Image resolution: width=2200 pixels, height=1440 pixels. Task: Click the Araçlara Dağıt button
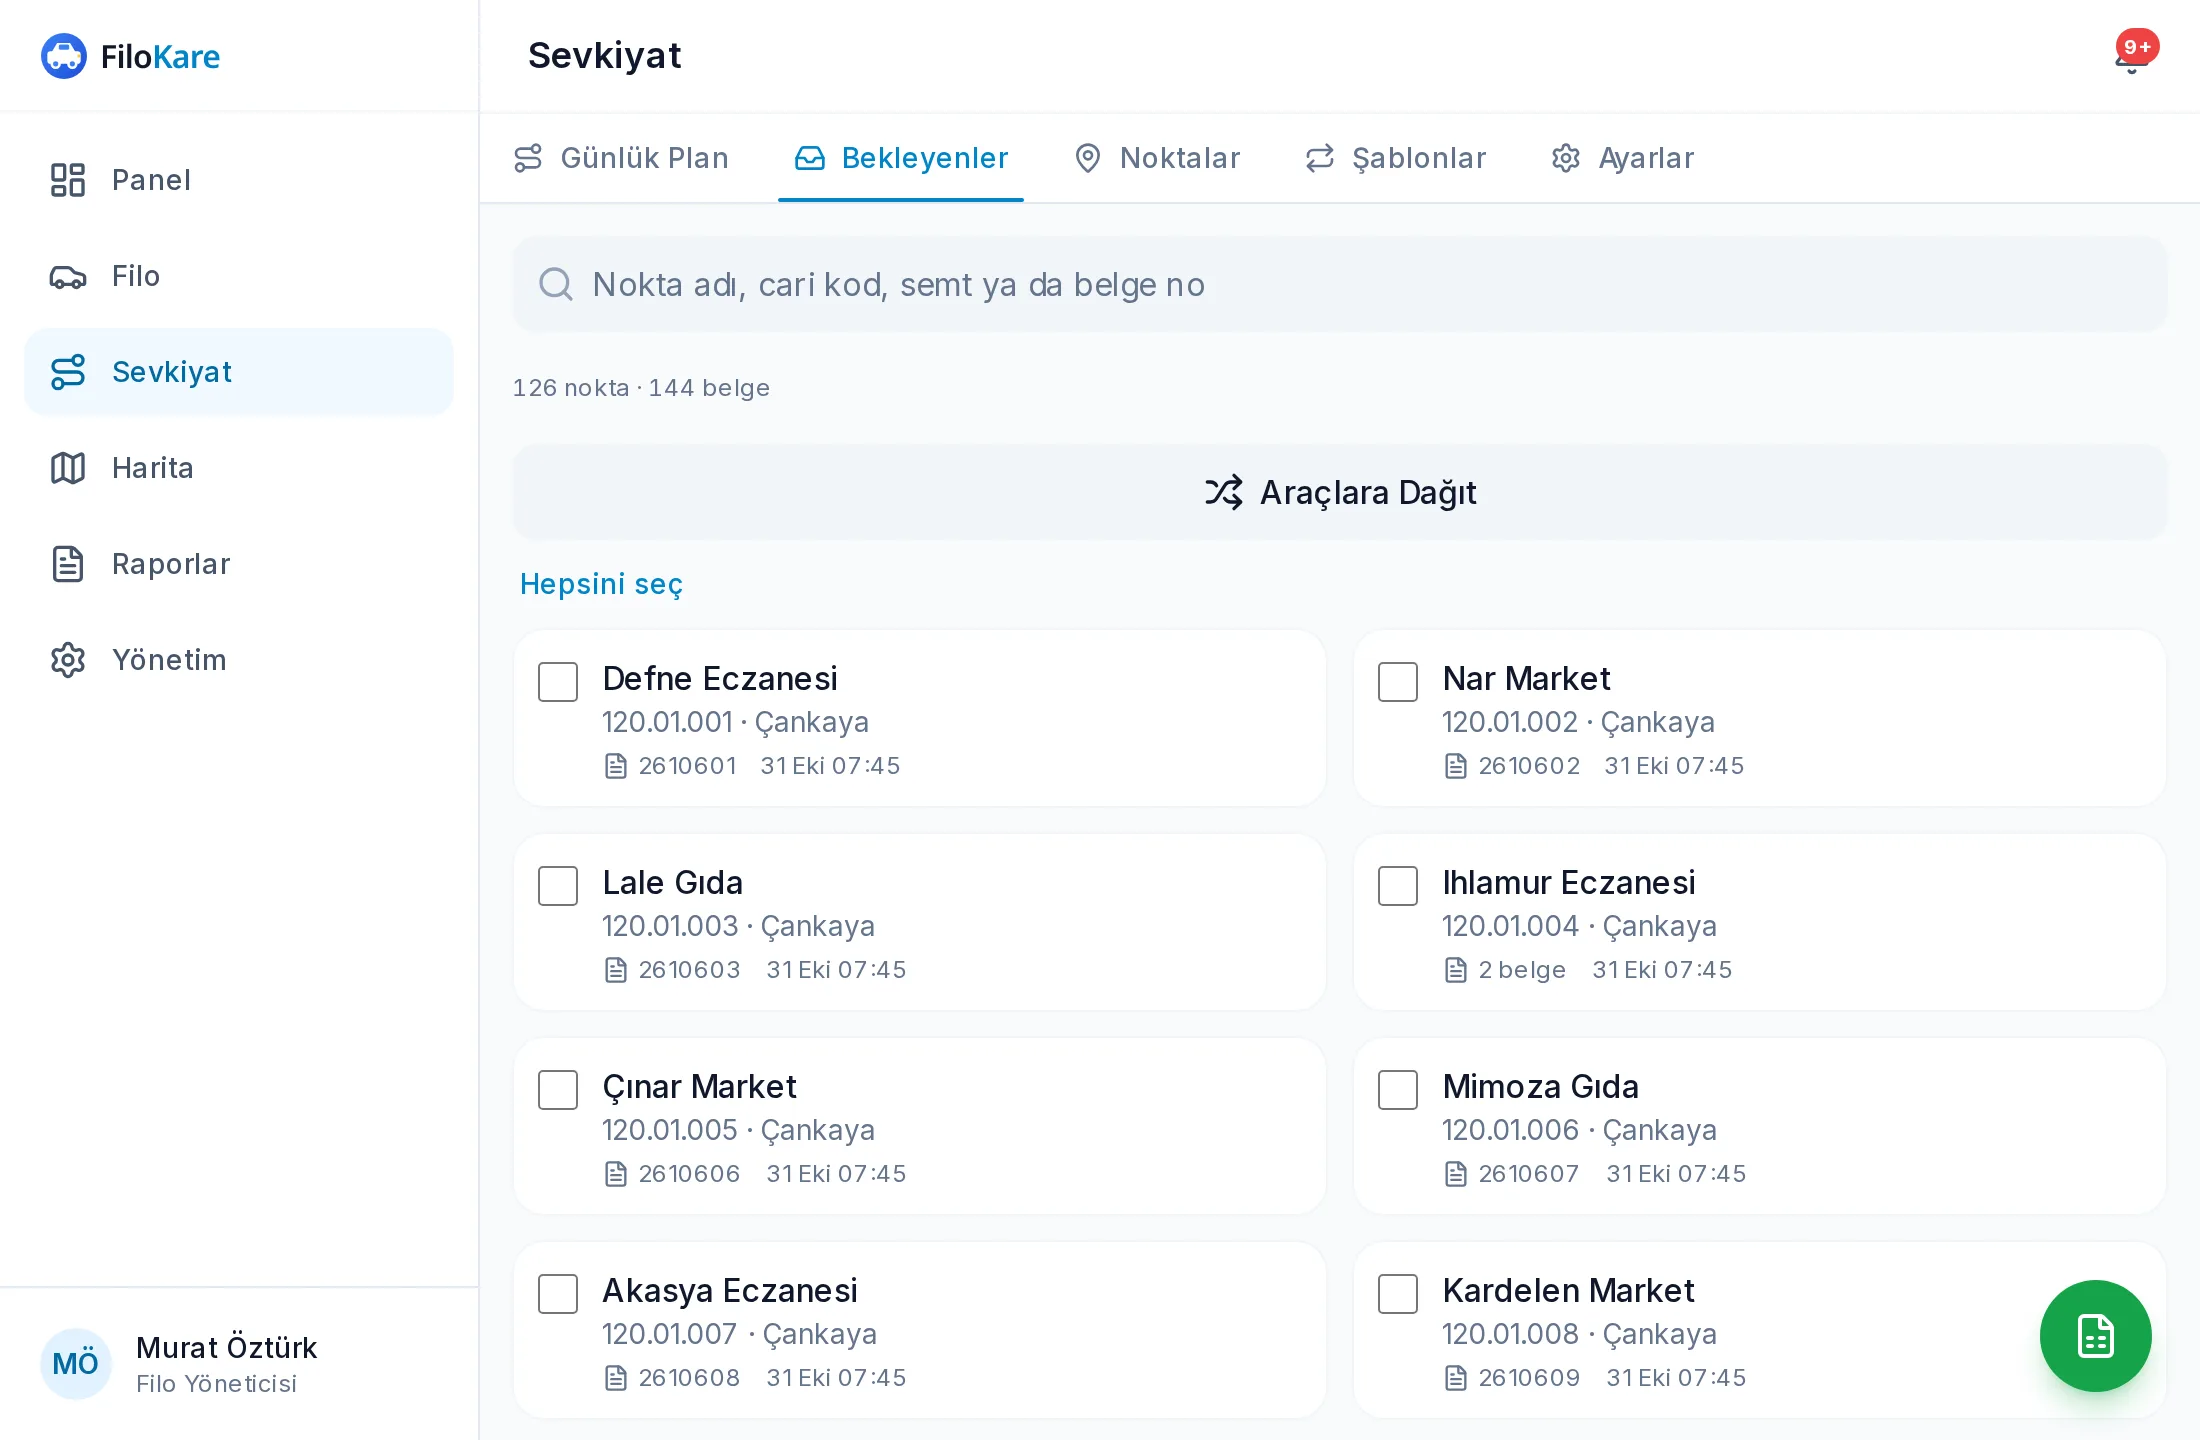point(1340,492)
